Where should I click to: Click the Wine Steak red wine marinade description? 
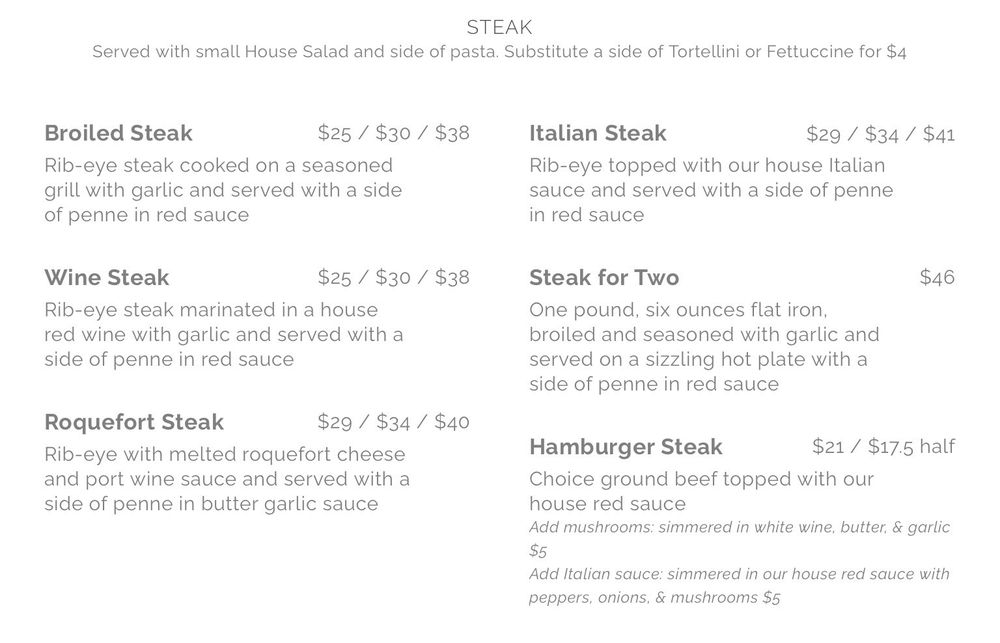[x=223, y=334]
